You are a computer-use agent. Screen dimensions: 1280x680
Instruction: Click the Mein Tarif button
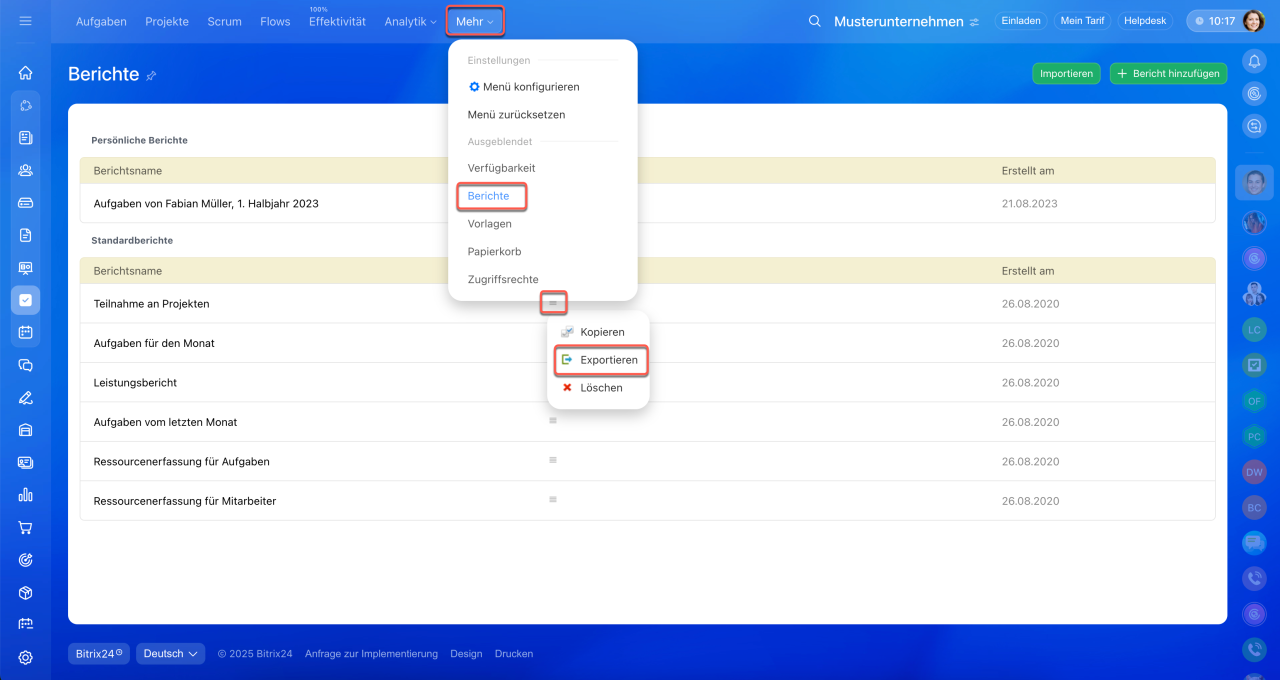tap(1081, 21)
